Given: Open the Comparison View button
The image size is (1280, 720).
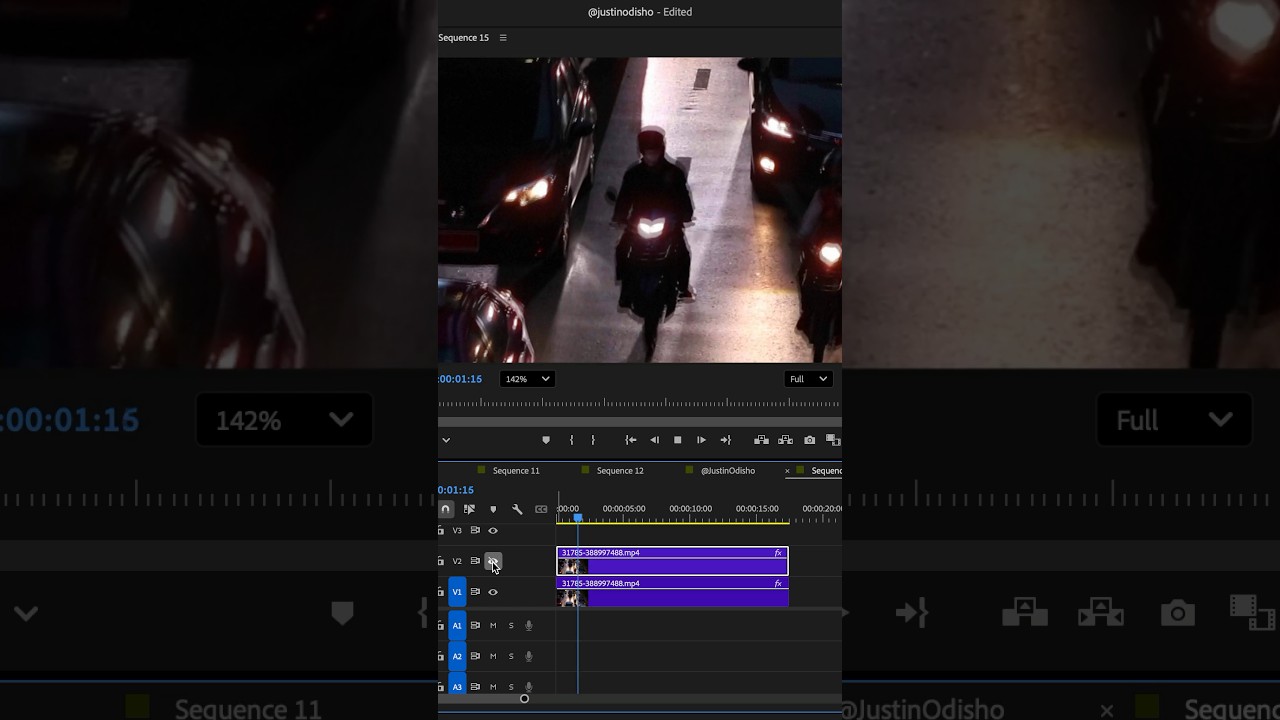Looking at the screenshot, I should 833,440.
